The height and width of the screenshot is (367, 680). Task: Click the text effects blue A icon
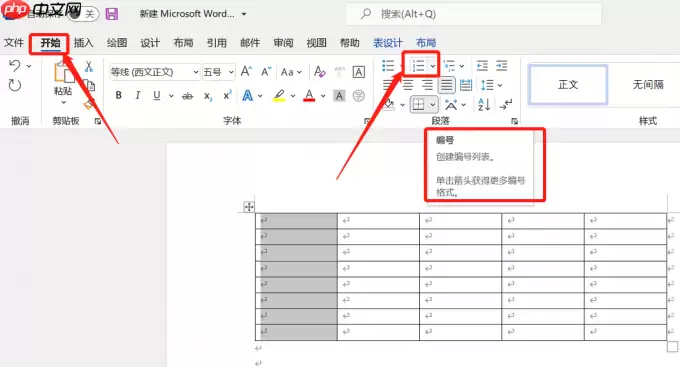click(248, 95)
